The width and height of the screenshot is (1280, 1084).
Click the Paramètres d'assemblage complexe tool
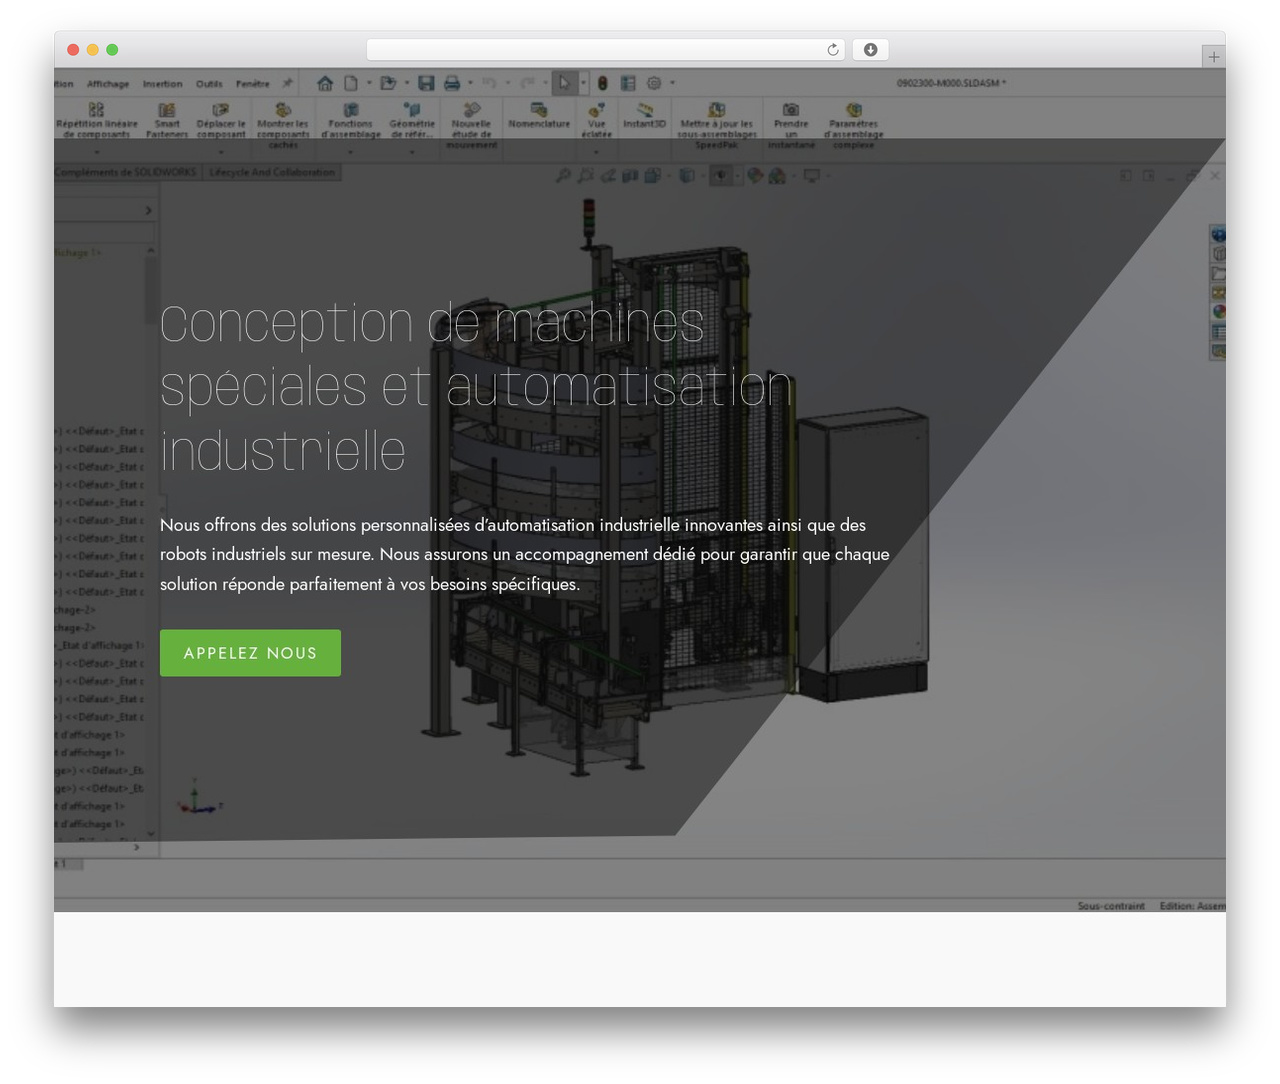click(854, 125)
